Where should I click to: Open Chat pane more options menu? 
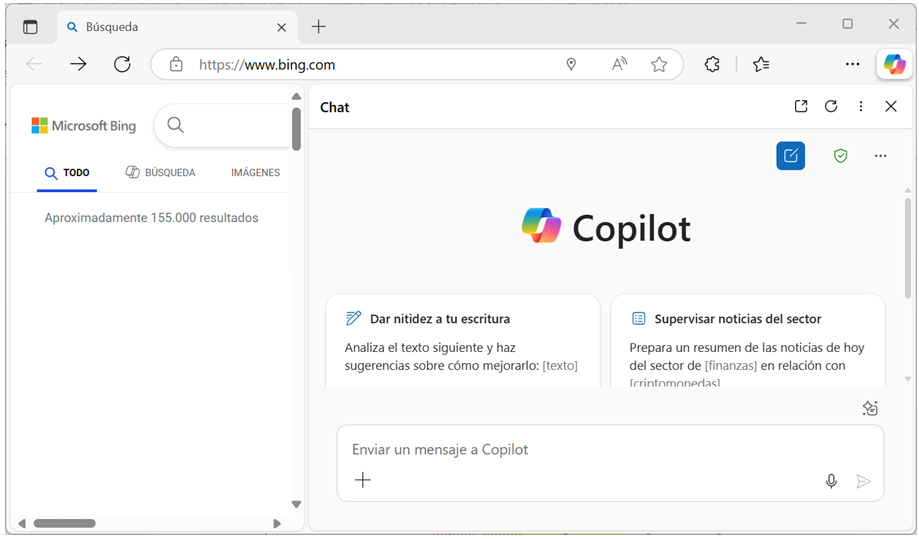point(860,106)
